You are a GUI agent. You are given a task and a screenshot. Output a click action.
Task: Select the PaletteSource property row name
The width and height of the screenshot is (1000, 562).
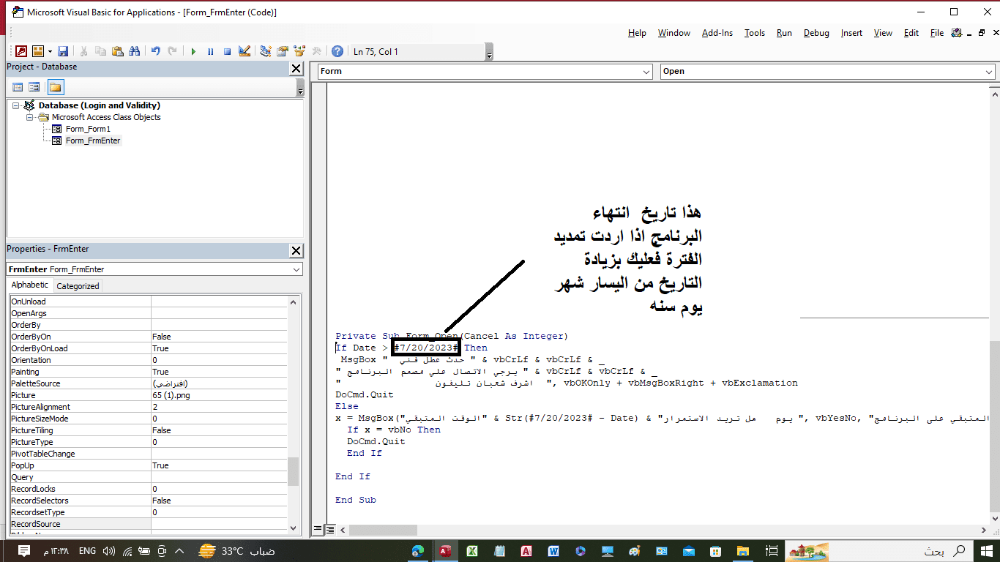(36, 383)
